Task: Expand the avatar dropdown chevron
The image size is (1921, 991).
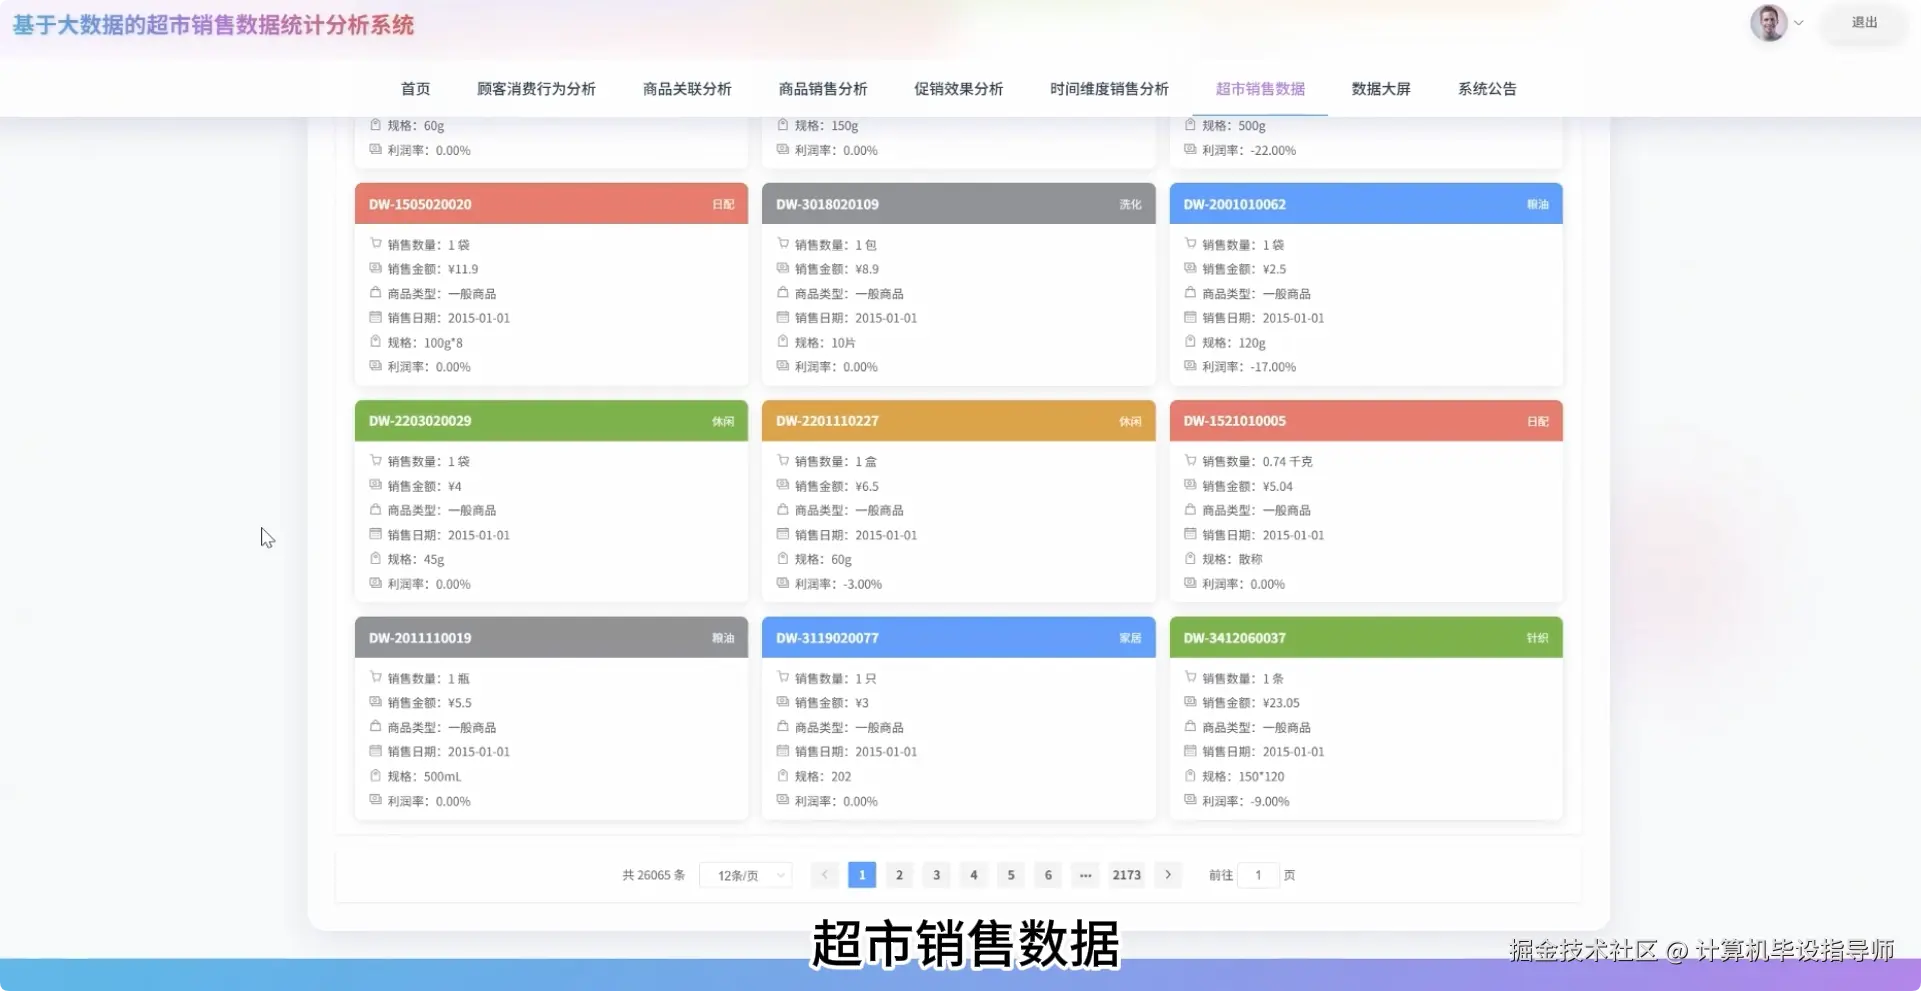Action: [1798, 22]
